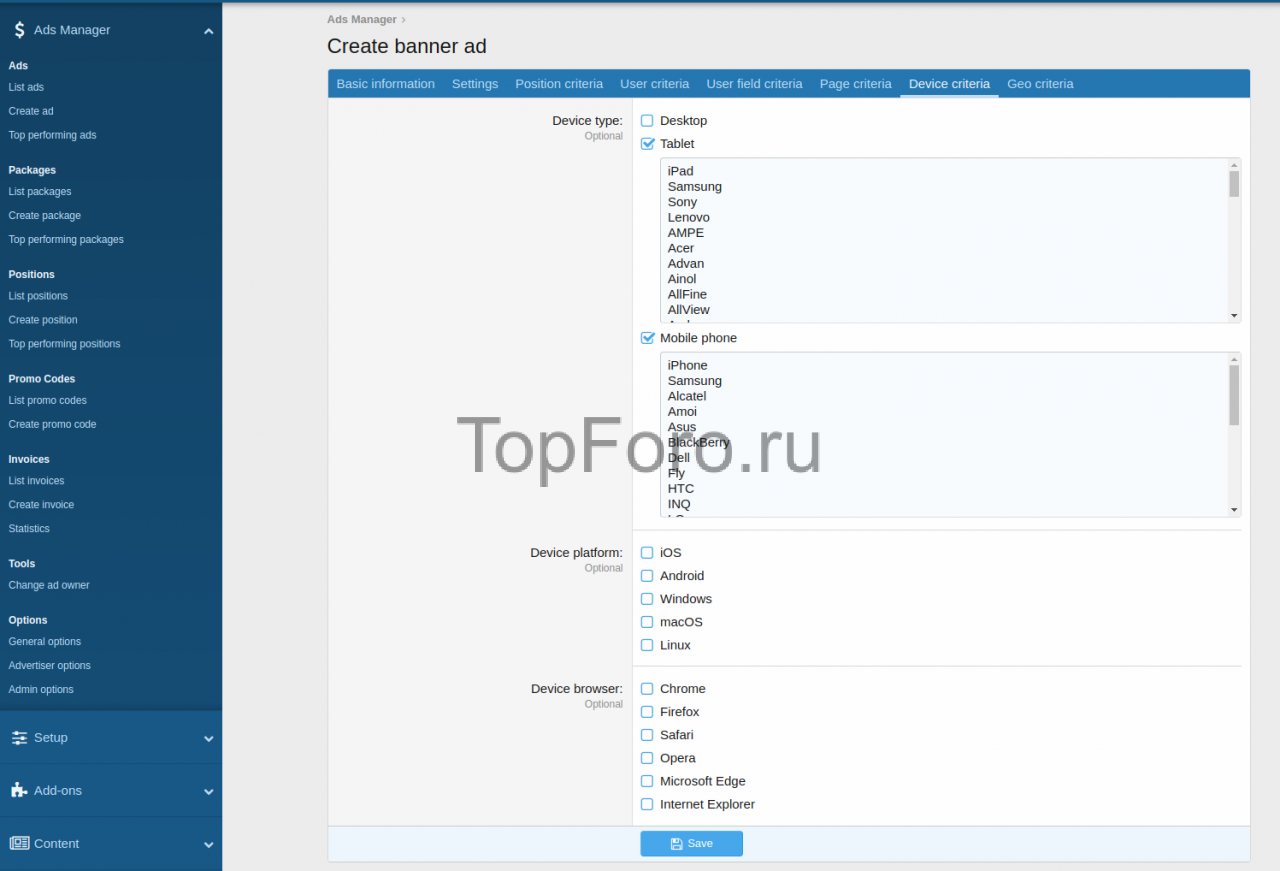Open Advertiser options
Screen dimensions: 1280x871
pos(50,666)
